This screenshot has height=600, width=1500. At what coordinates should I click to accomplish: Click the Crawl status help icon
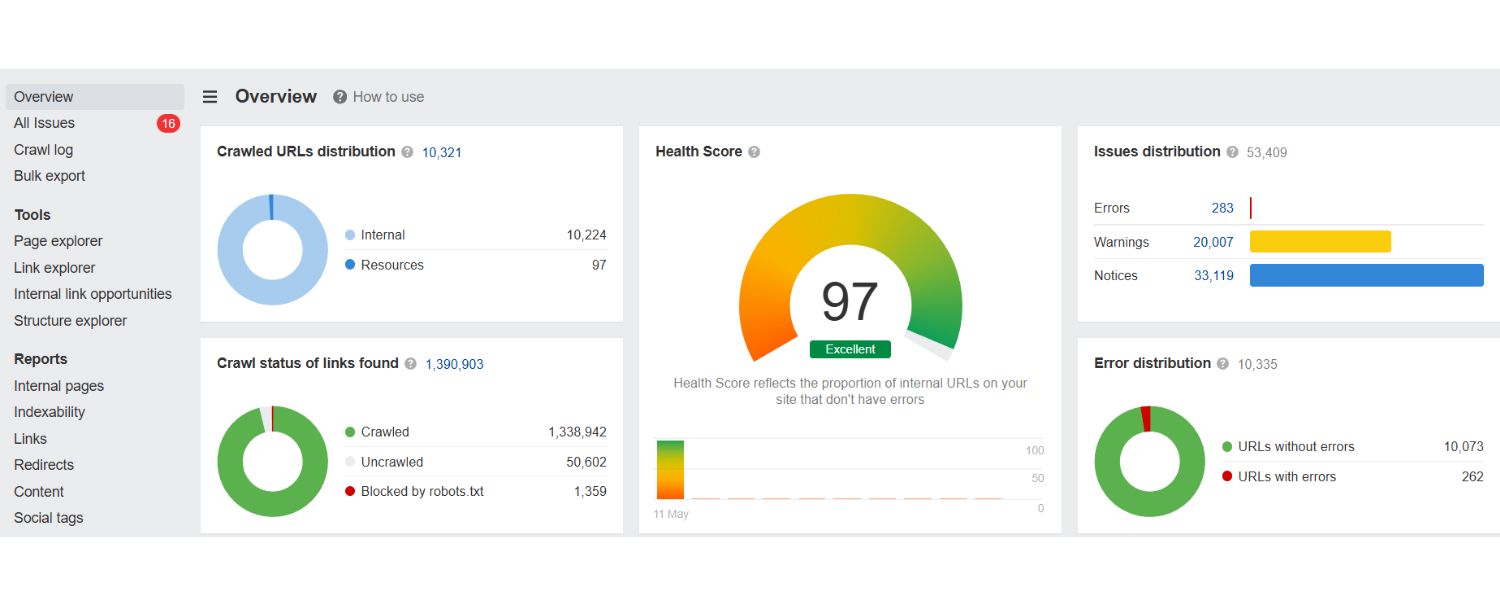tap(410, 364)
